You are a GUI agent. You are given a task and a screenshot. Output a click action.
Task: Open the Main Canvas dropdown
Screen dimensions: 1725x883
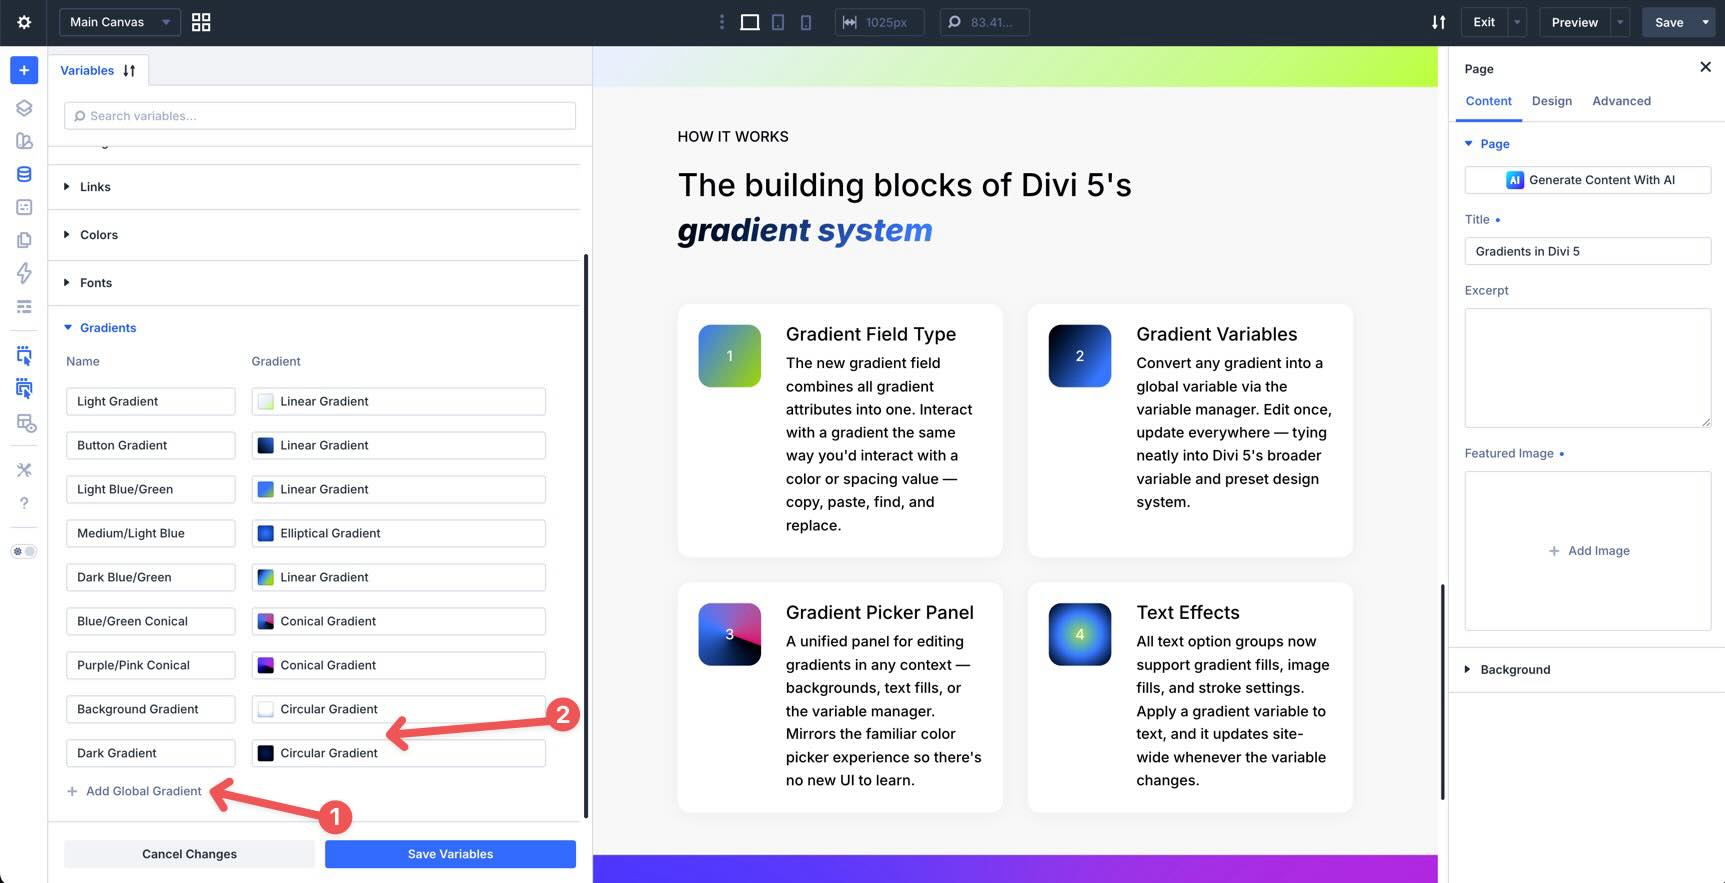(120, 22)
